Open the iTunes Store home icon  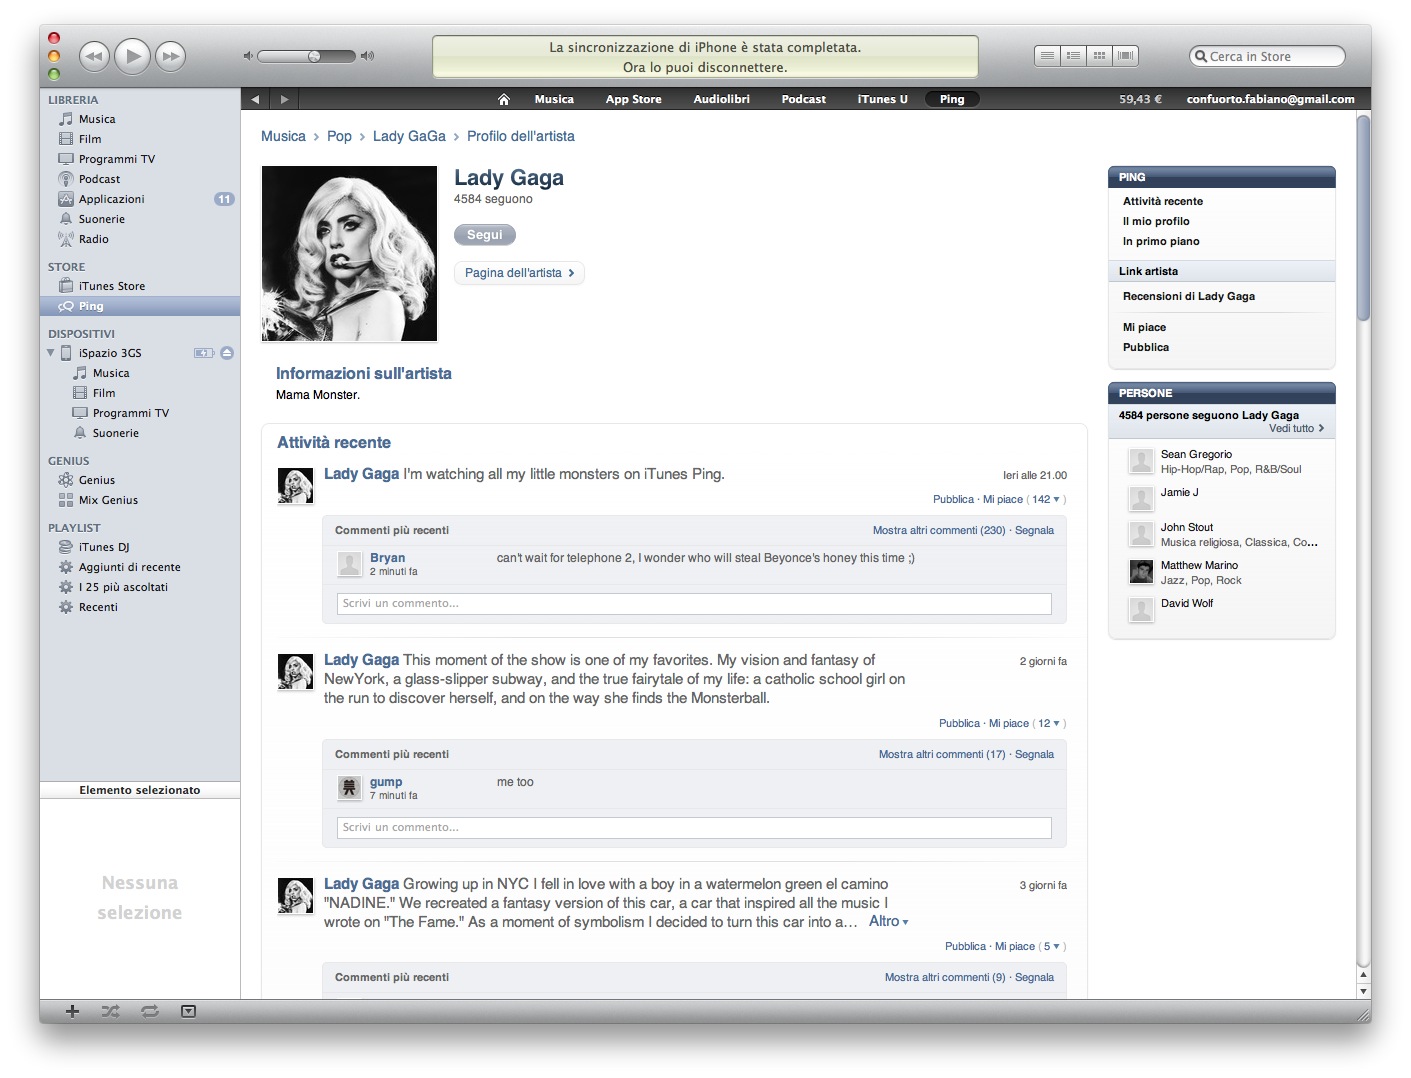[x=504, y=99]
